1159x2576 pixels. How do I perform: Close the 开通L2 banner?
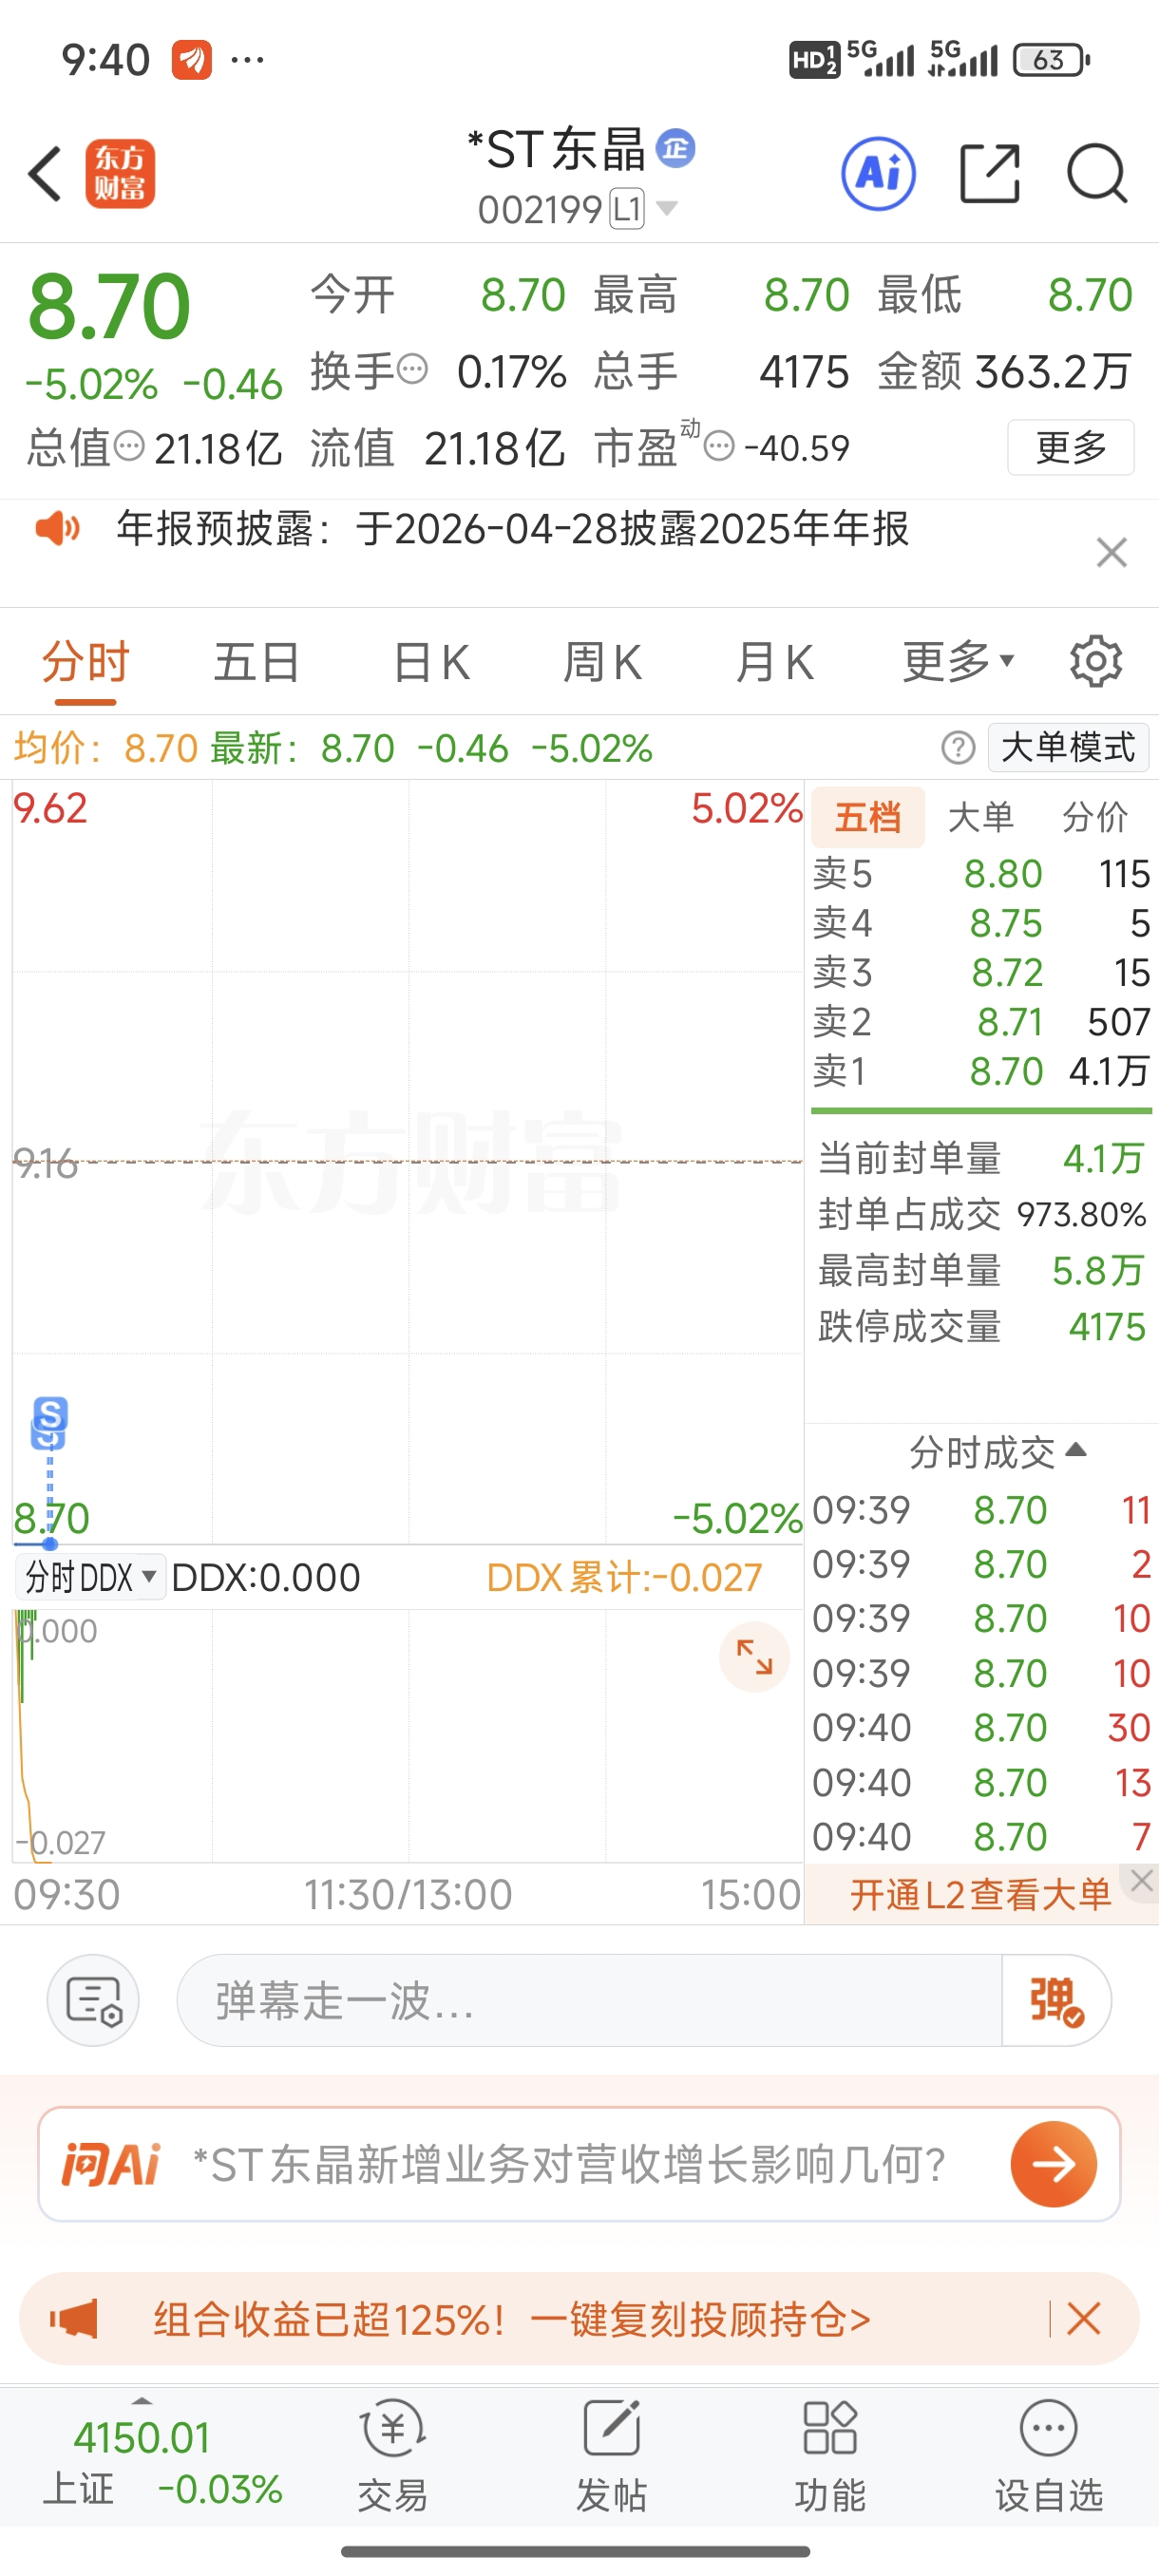[1142, 1880]
